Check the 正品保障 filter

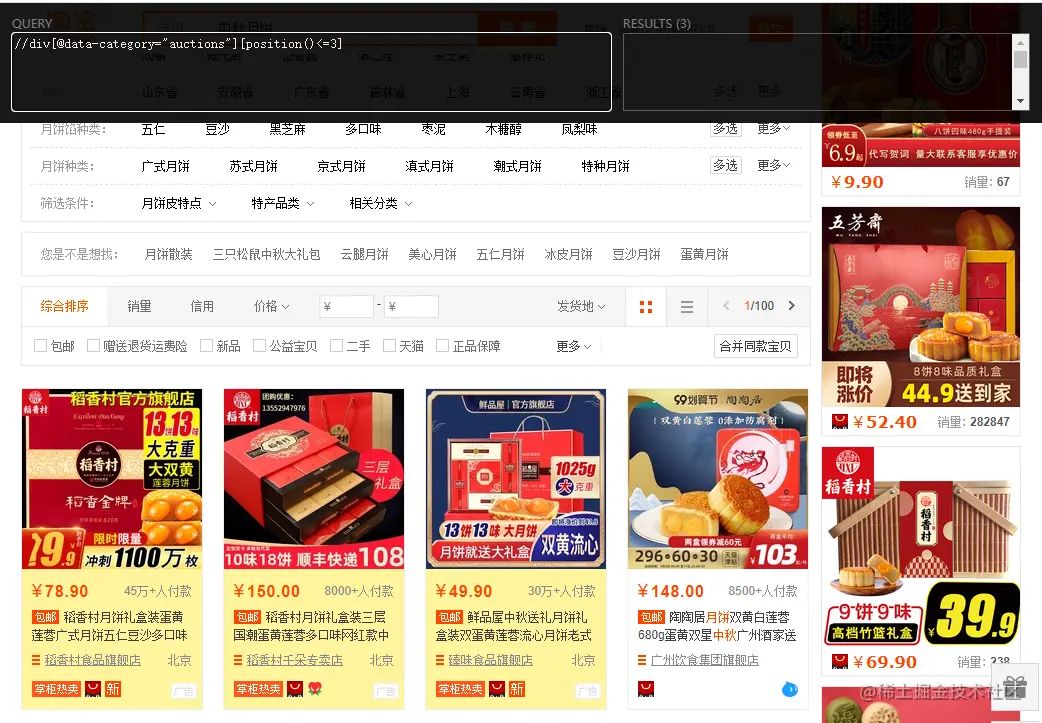click(443, 346)
